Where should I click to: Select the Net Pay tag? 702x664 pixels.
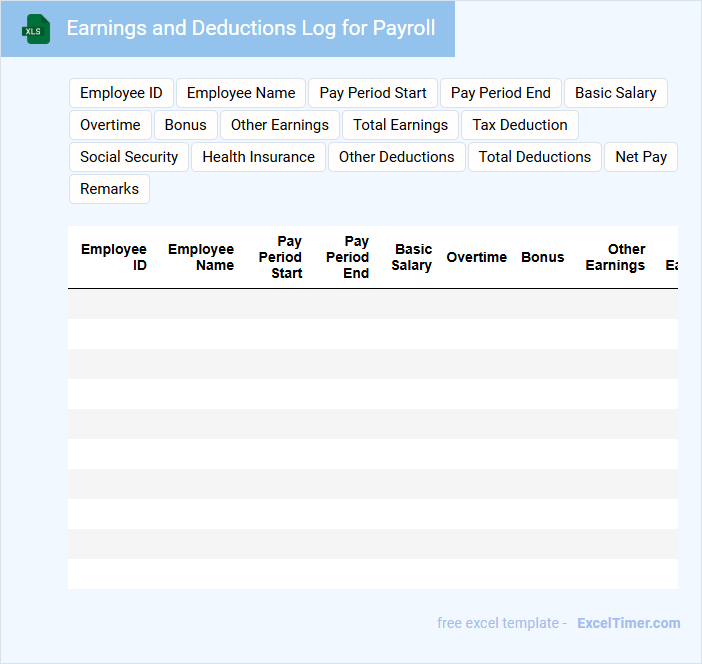pos(641,157)
